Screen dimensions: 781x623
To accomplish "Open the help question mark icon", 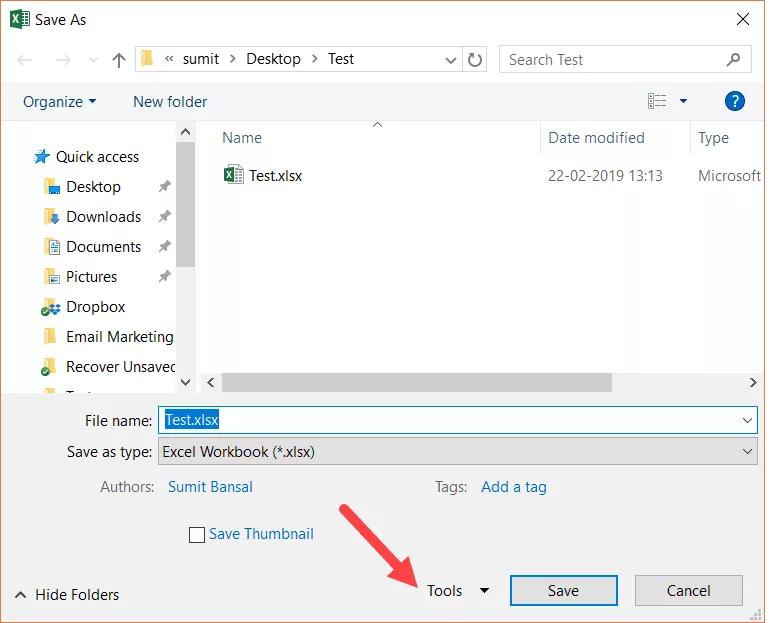I will (734, 101).
